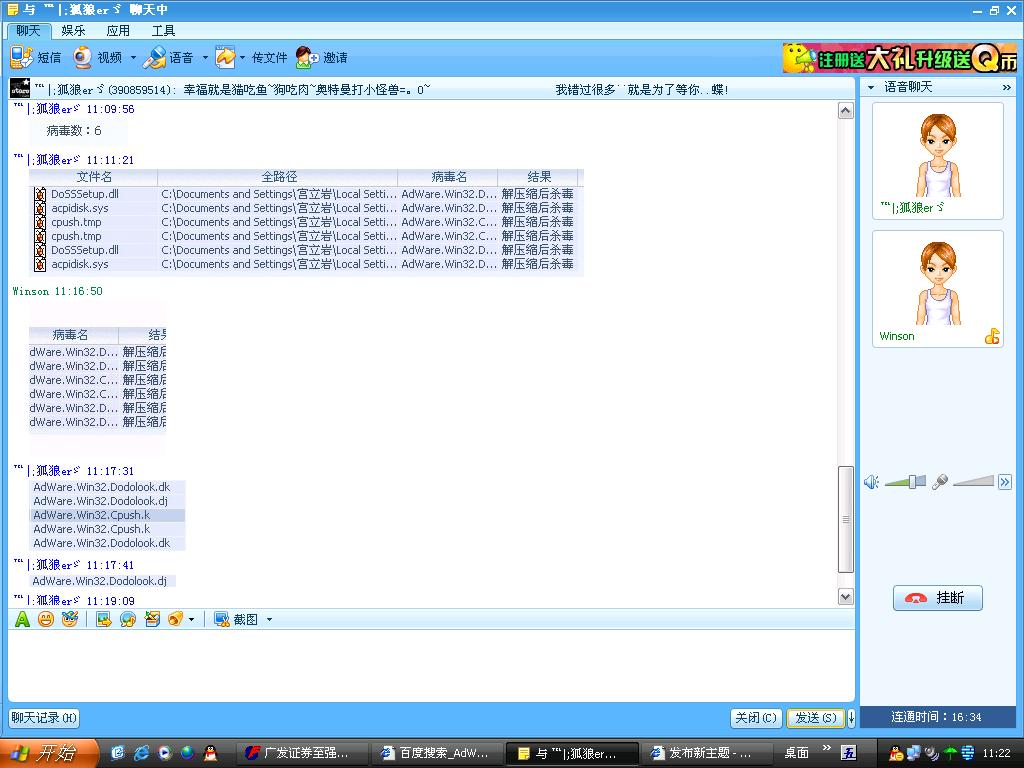Click AdWare.Win32.Dodolook.dj under 11:17:41
1024x768 pixels.
click(x=100, y=581)
